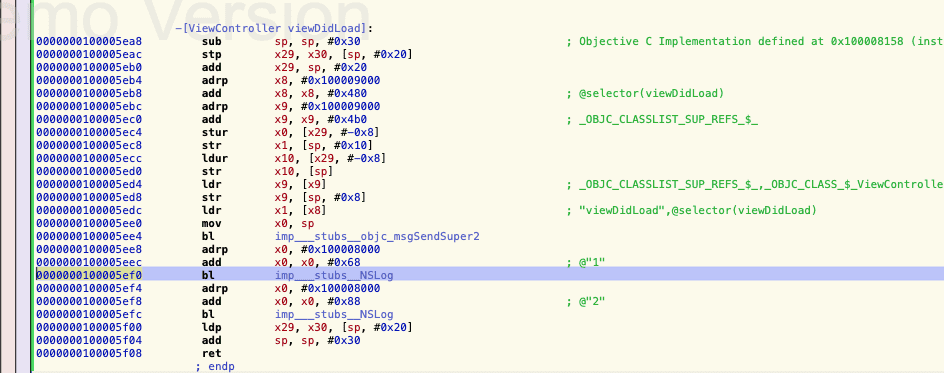Open the second imp___stubs__NSLog reference

click(334, 314)
